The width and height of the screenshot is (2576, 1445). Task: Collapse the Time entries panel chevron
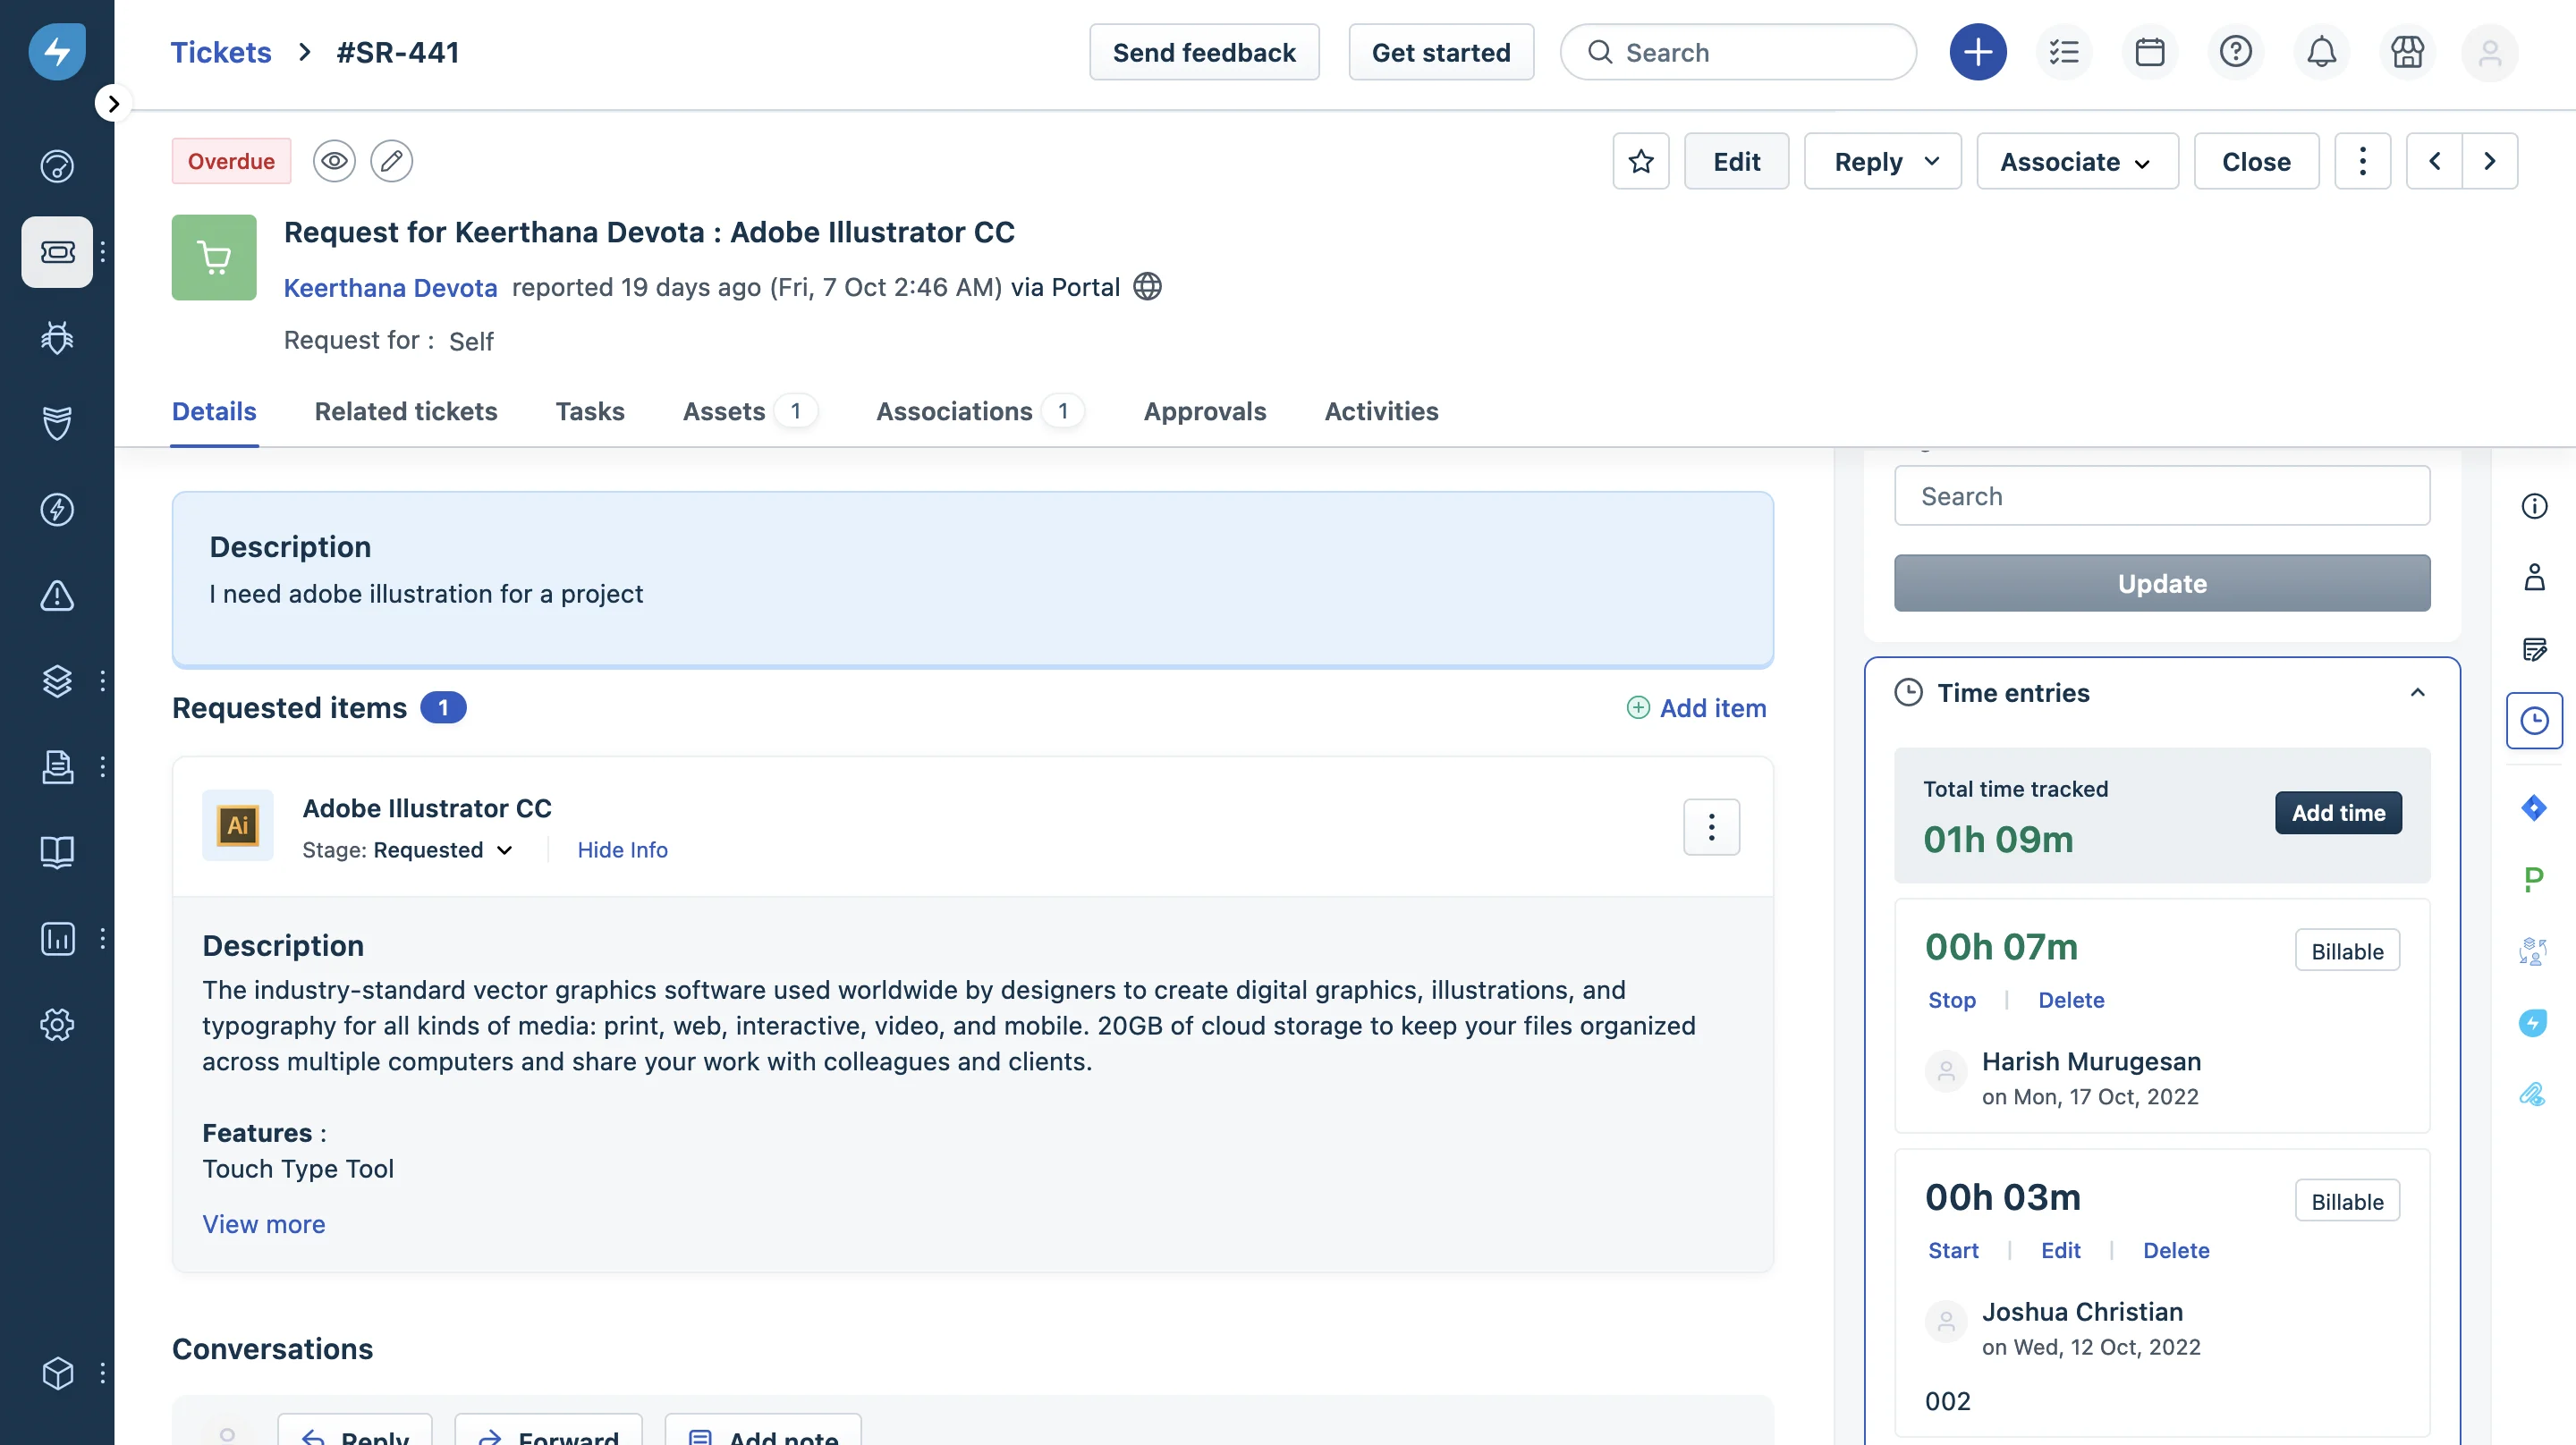pyautogui.click(x=2418, y=692)
